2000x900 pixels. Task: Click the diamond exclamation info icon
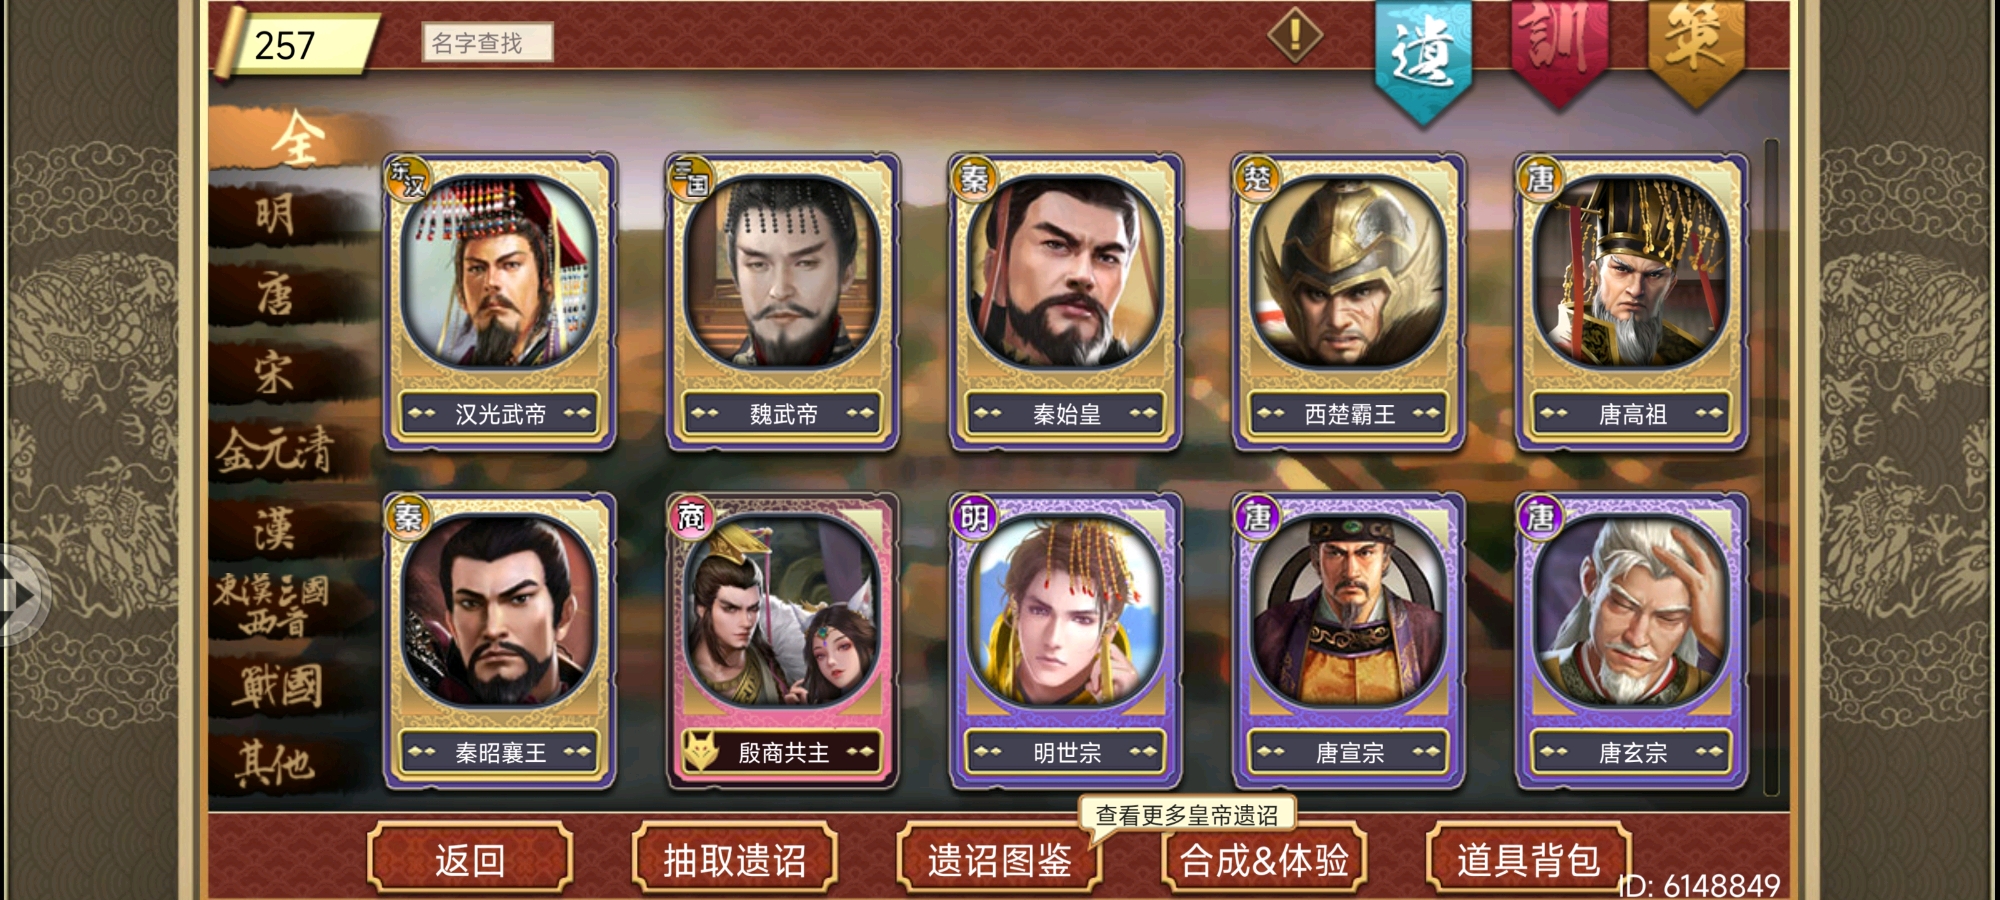click(x=1295, y=35)
